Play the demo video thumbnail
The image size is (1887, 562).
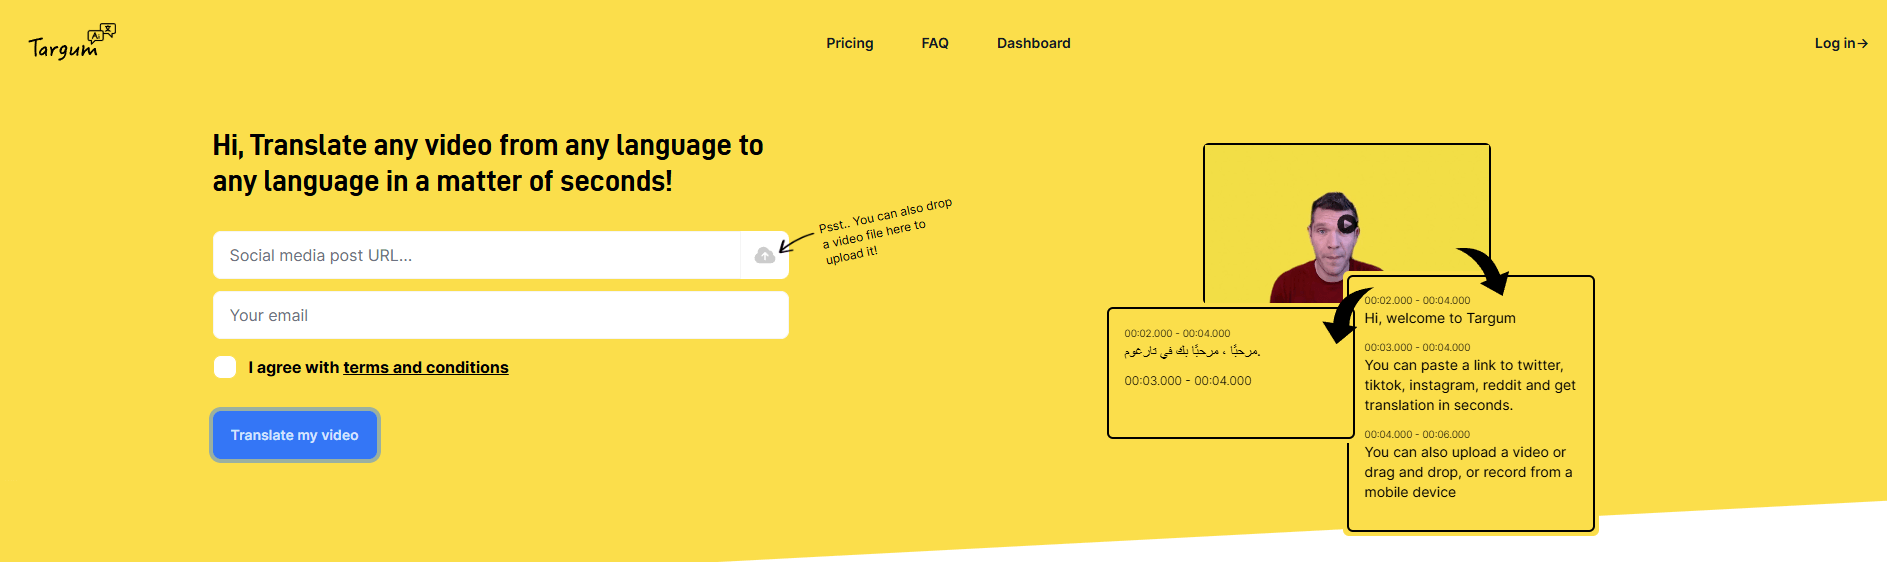click(1347, 224)
